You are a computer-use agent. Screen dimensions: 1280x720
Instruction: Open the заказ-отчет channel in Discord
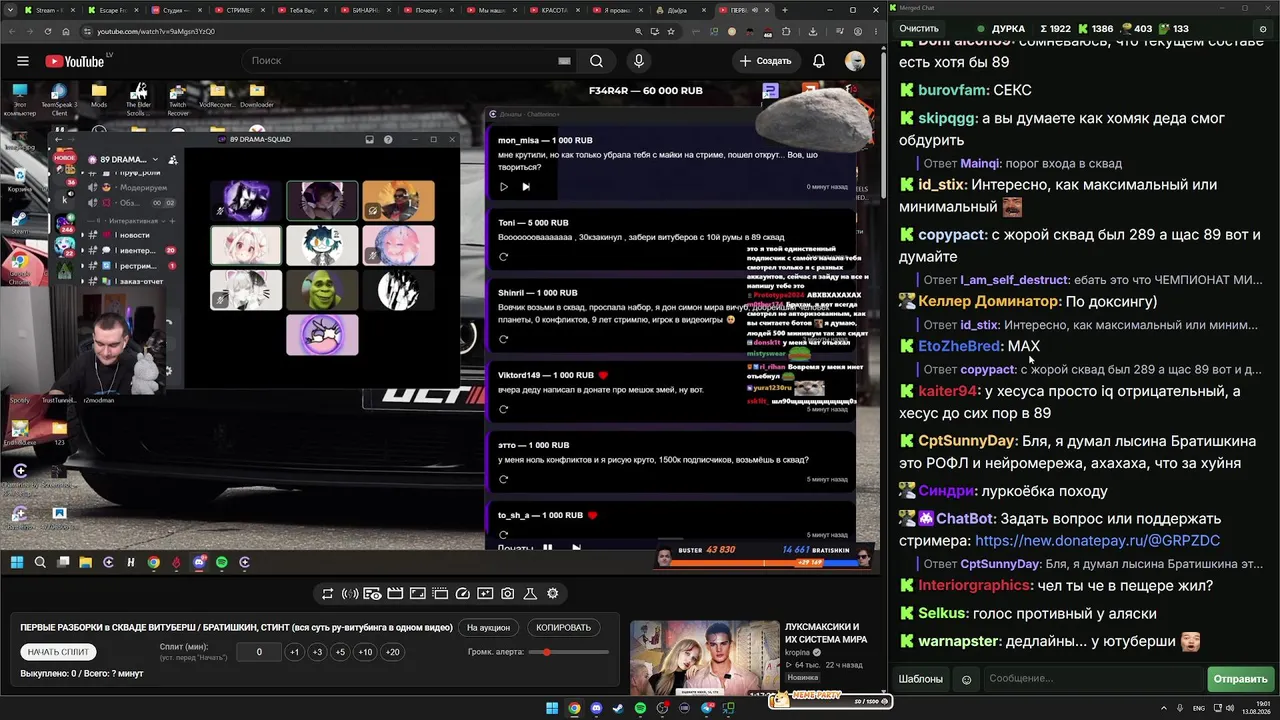click(x=133, y=281)
